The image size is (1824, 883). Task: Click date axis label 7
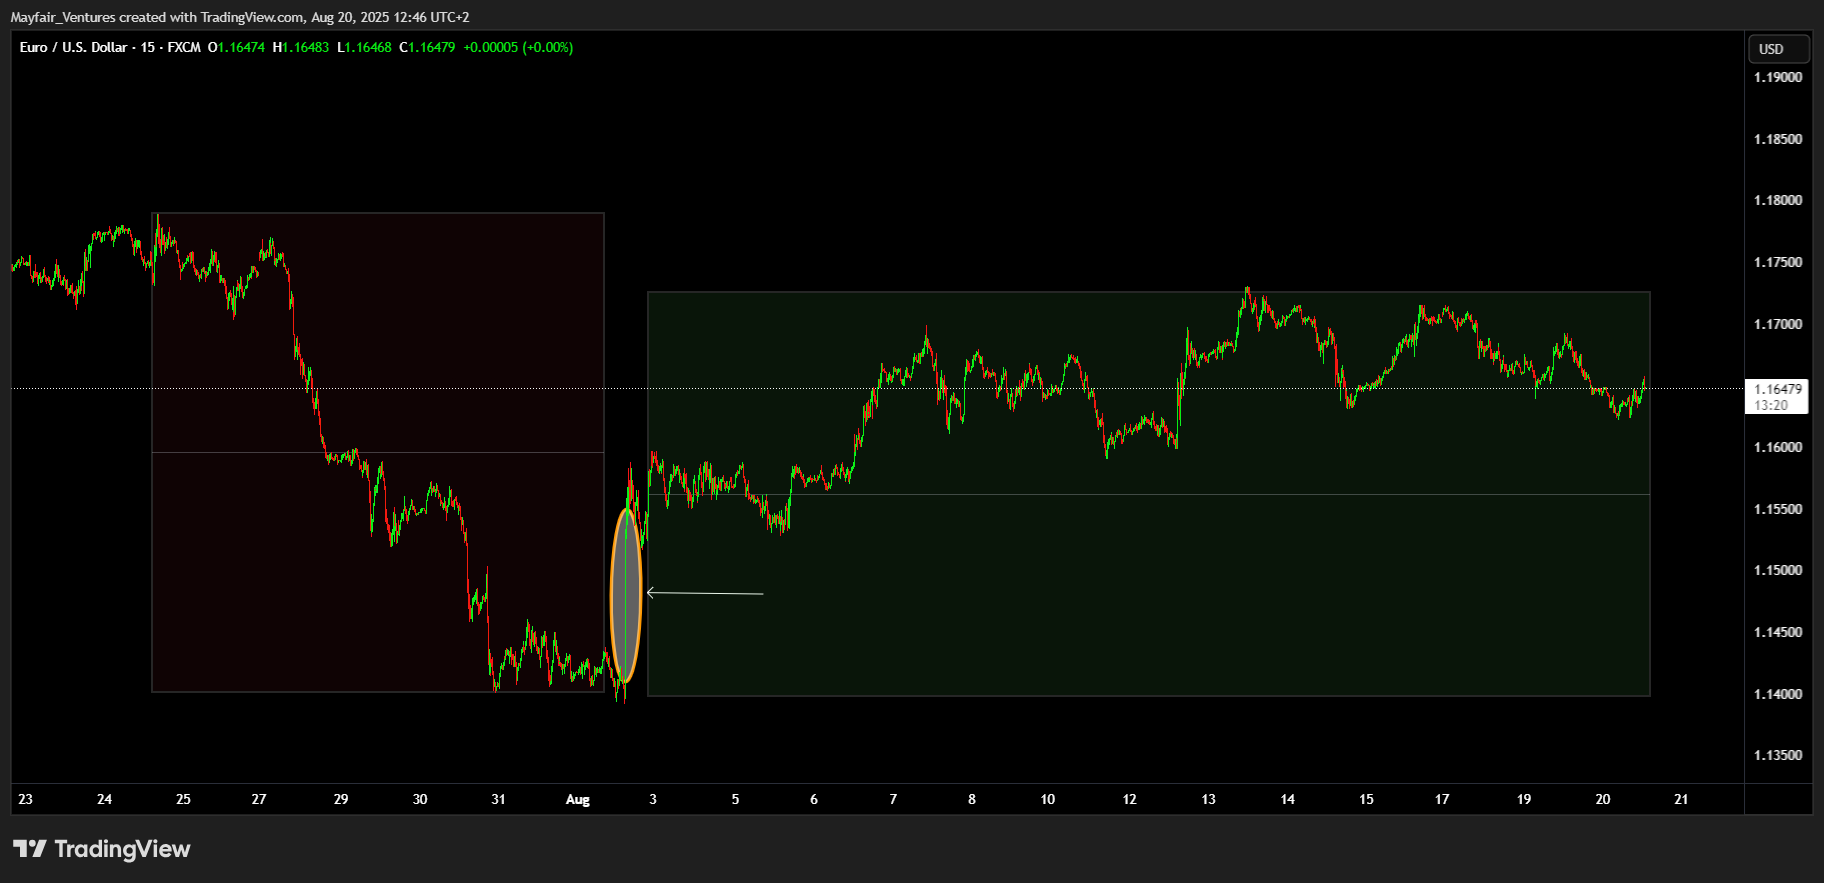click(893, 799)
